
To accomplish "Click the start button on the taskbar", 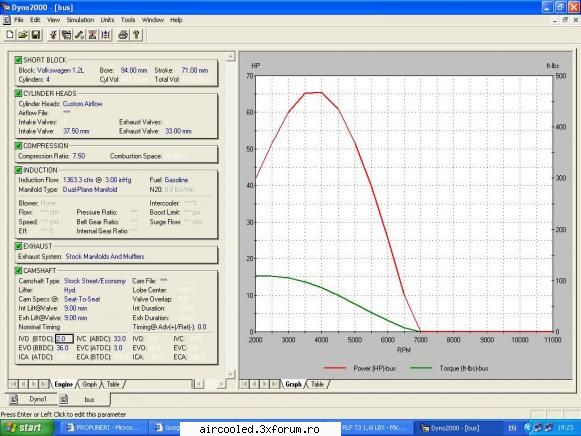I will tap(25, 428).
